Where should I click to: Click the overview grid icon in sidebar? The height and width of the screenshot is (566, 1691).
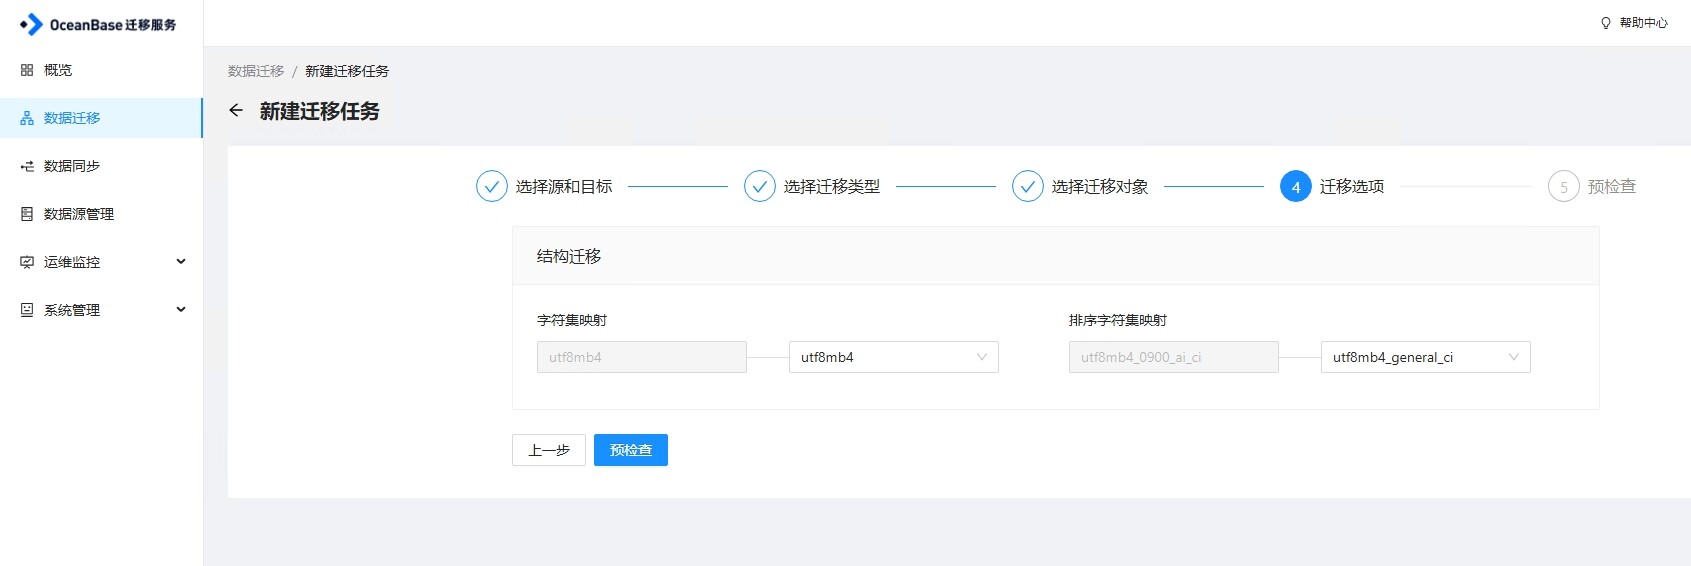pyautogui.click(x=27, y=70)
